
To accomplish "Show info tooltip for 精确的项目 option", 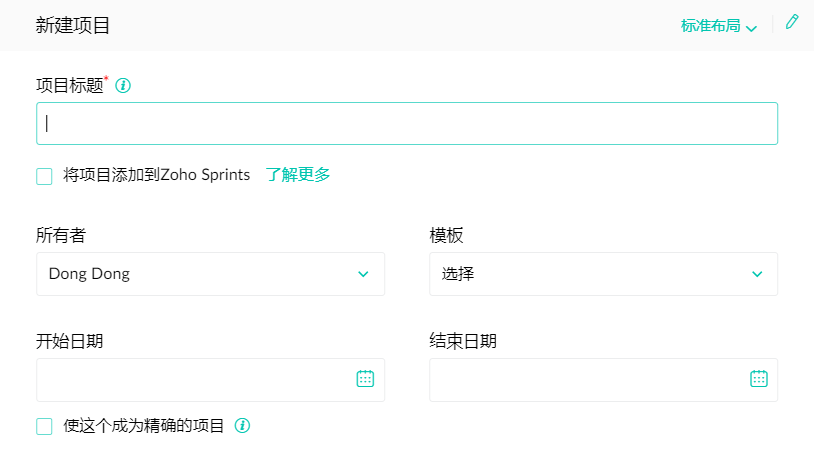I will 242,426.
